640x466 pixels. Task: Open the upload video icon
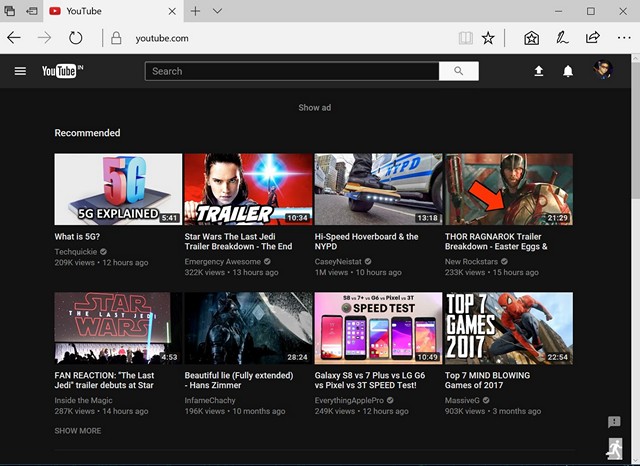tap(539, 71)
